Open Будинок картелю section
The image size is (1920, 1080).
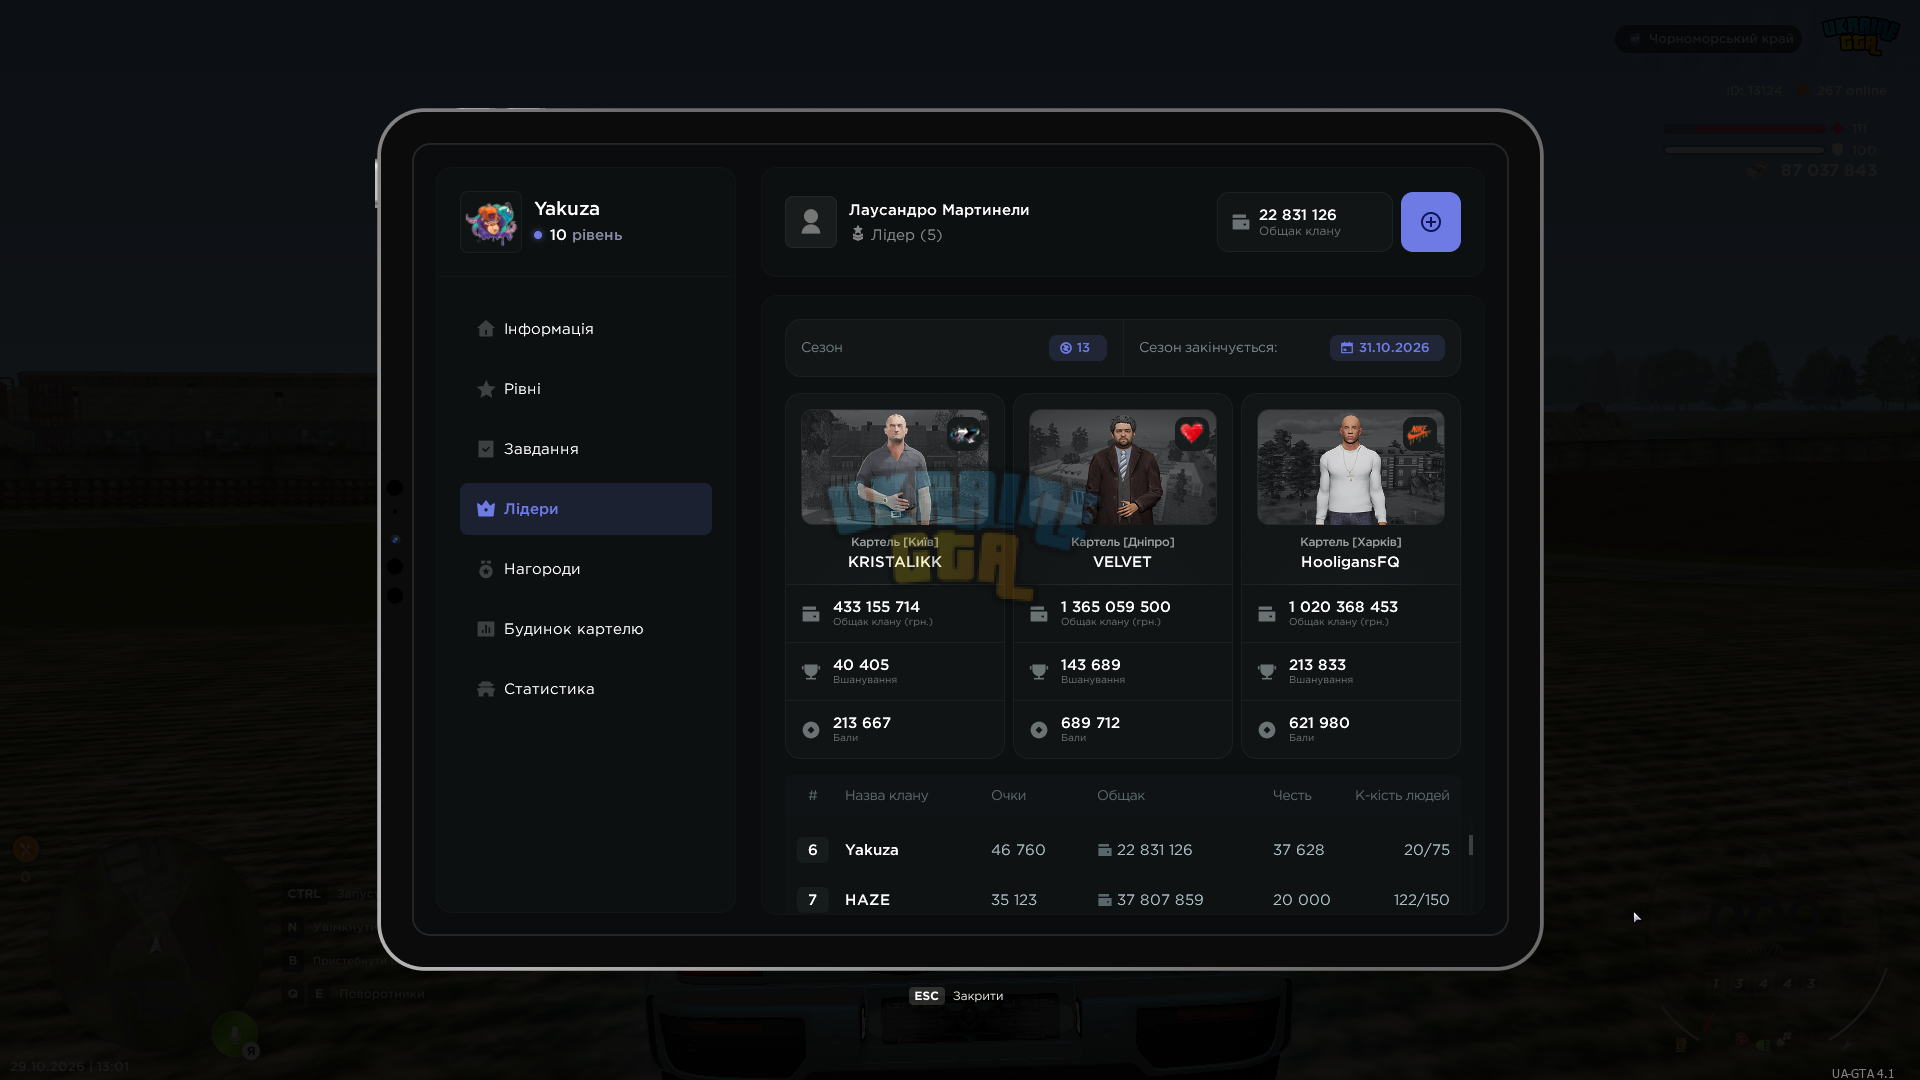coord(585,629)
